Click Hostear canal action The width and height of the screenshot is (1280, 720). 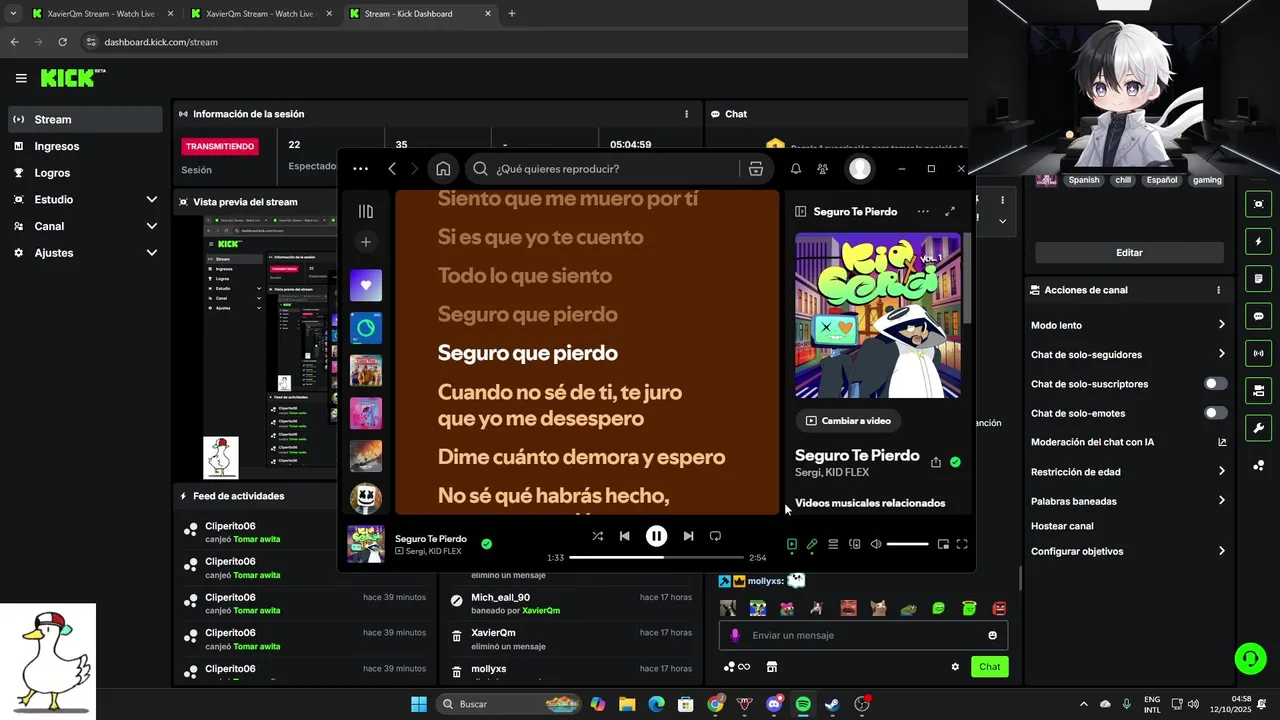coord(1062,526)
